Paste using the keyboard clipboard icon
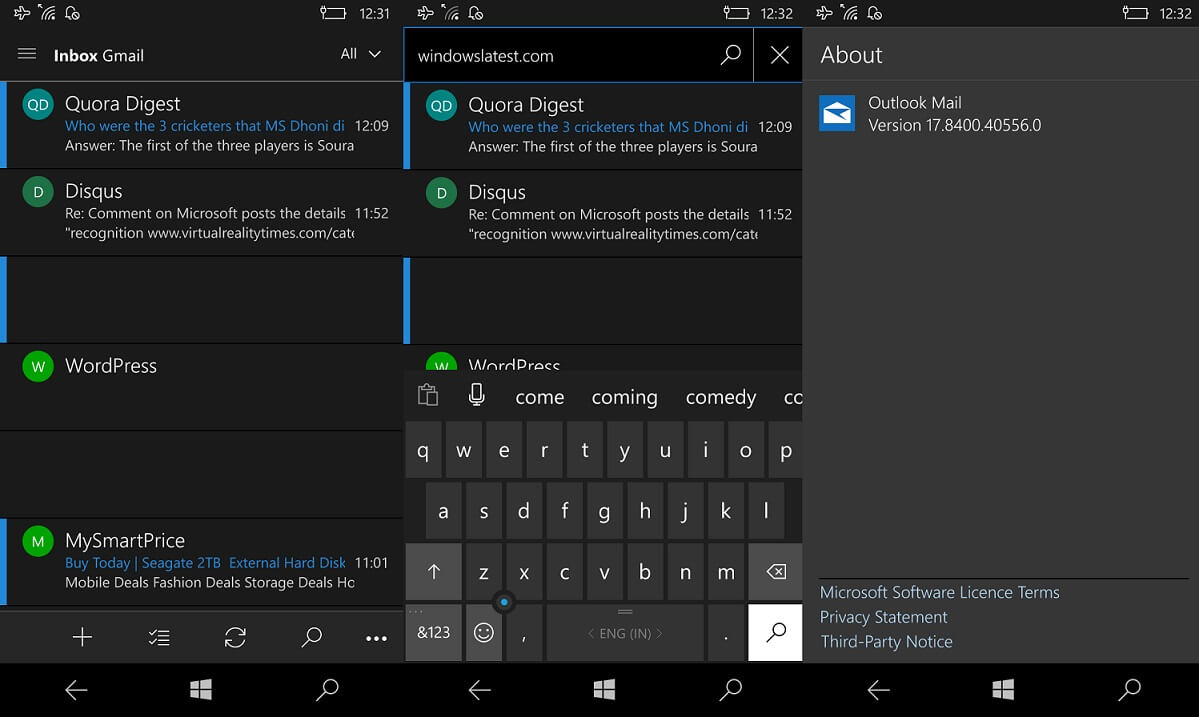Image resolution: width=1199 pixels, height=717 pixels. tap(428, 395)
